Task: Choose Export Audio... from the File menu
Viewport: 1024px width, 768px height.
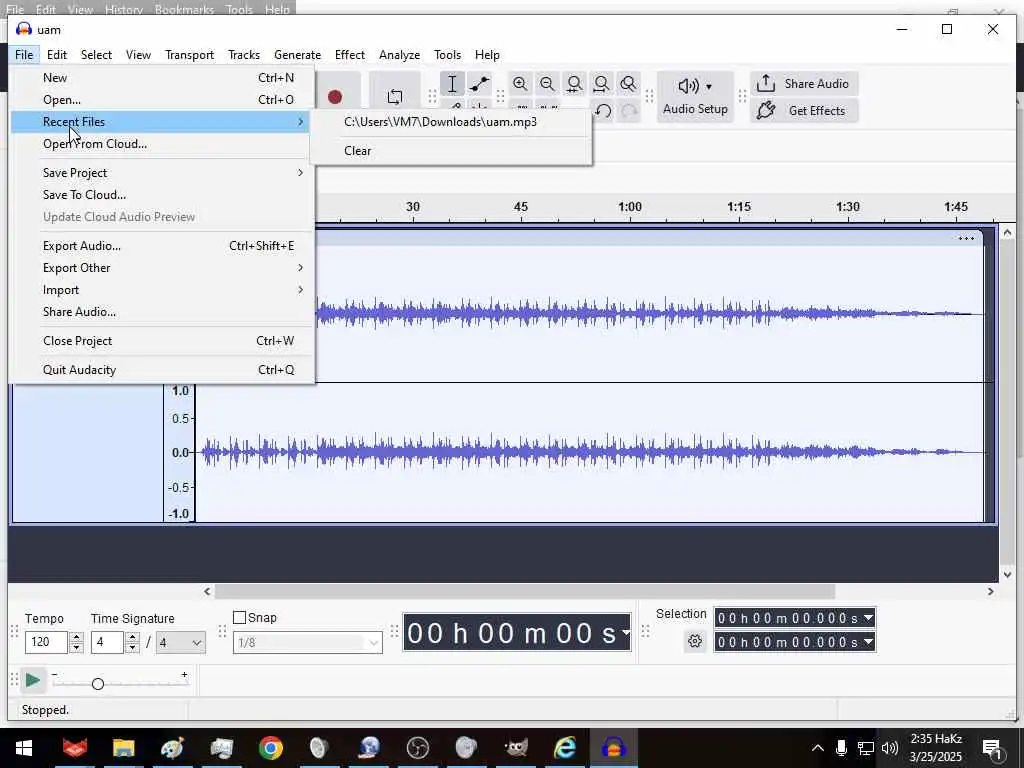Action: (x=163, y=246)
